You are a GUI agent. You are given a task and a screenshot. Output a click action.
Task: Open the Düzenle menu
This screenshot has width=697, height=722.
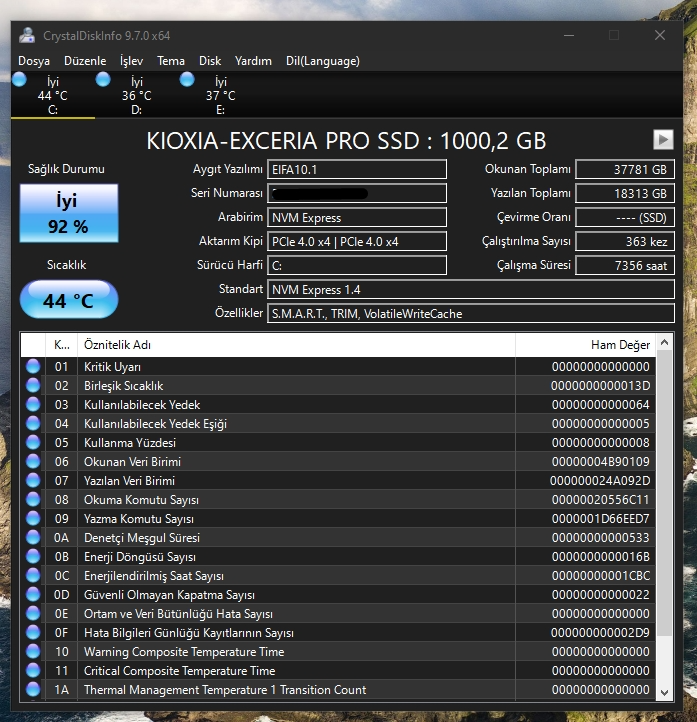point(85,61)
